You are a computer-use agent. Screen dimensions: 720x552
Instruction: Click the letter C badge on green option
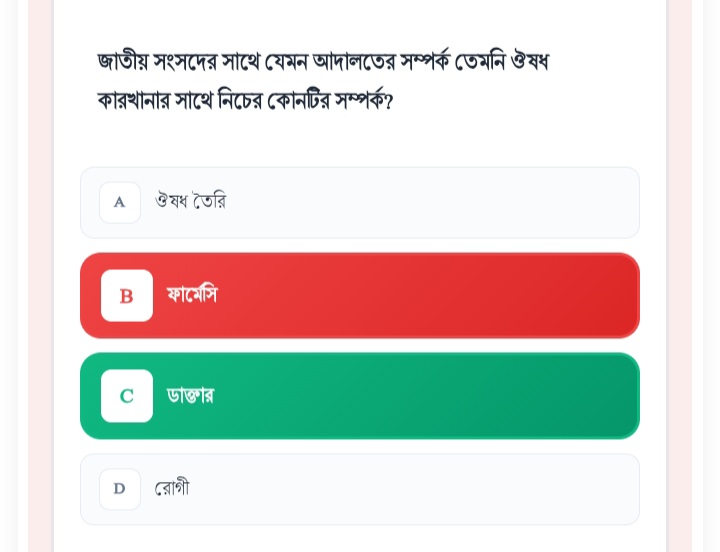tap(127, 396)
